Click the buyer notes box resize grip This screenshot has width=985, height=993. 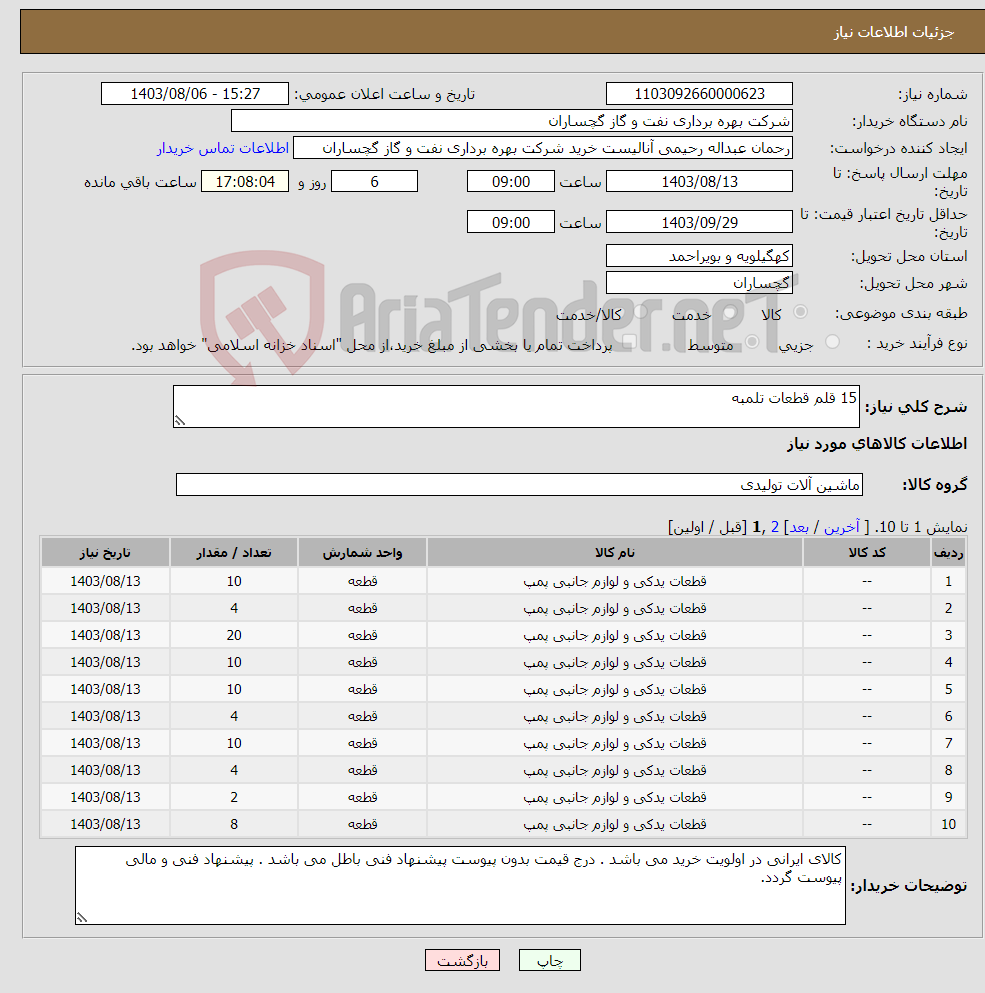(x=82, y=917)
